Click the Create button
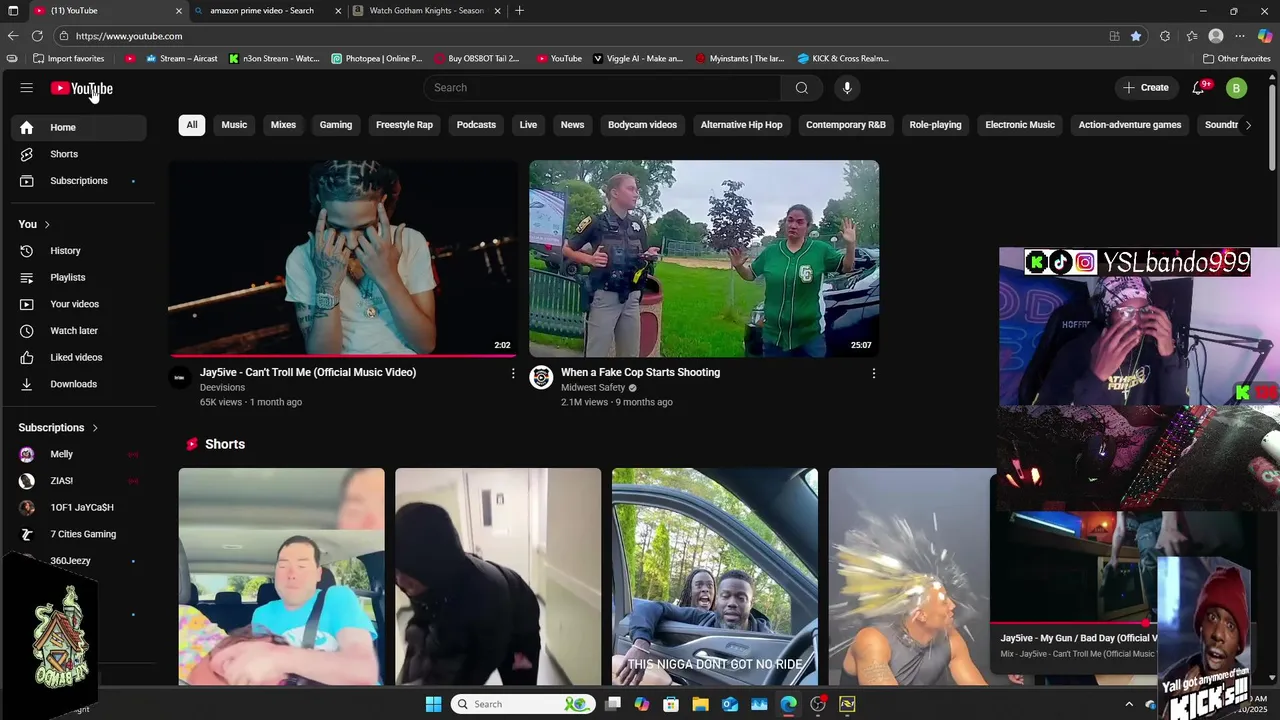This screenshot has width=1280, height=720. 1146,88
